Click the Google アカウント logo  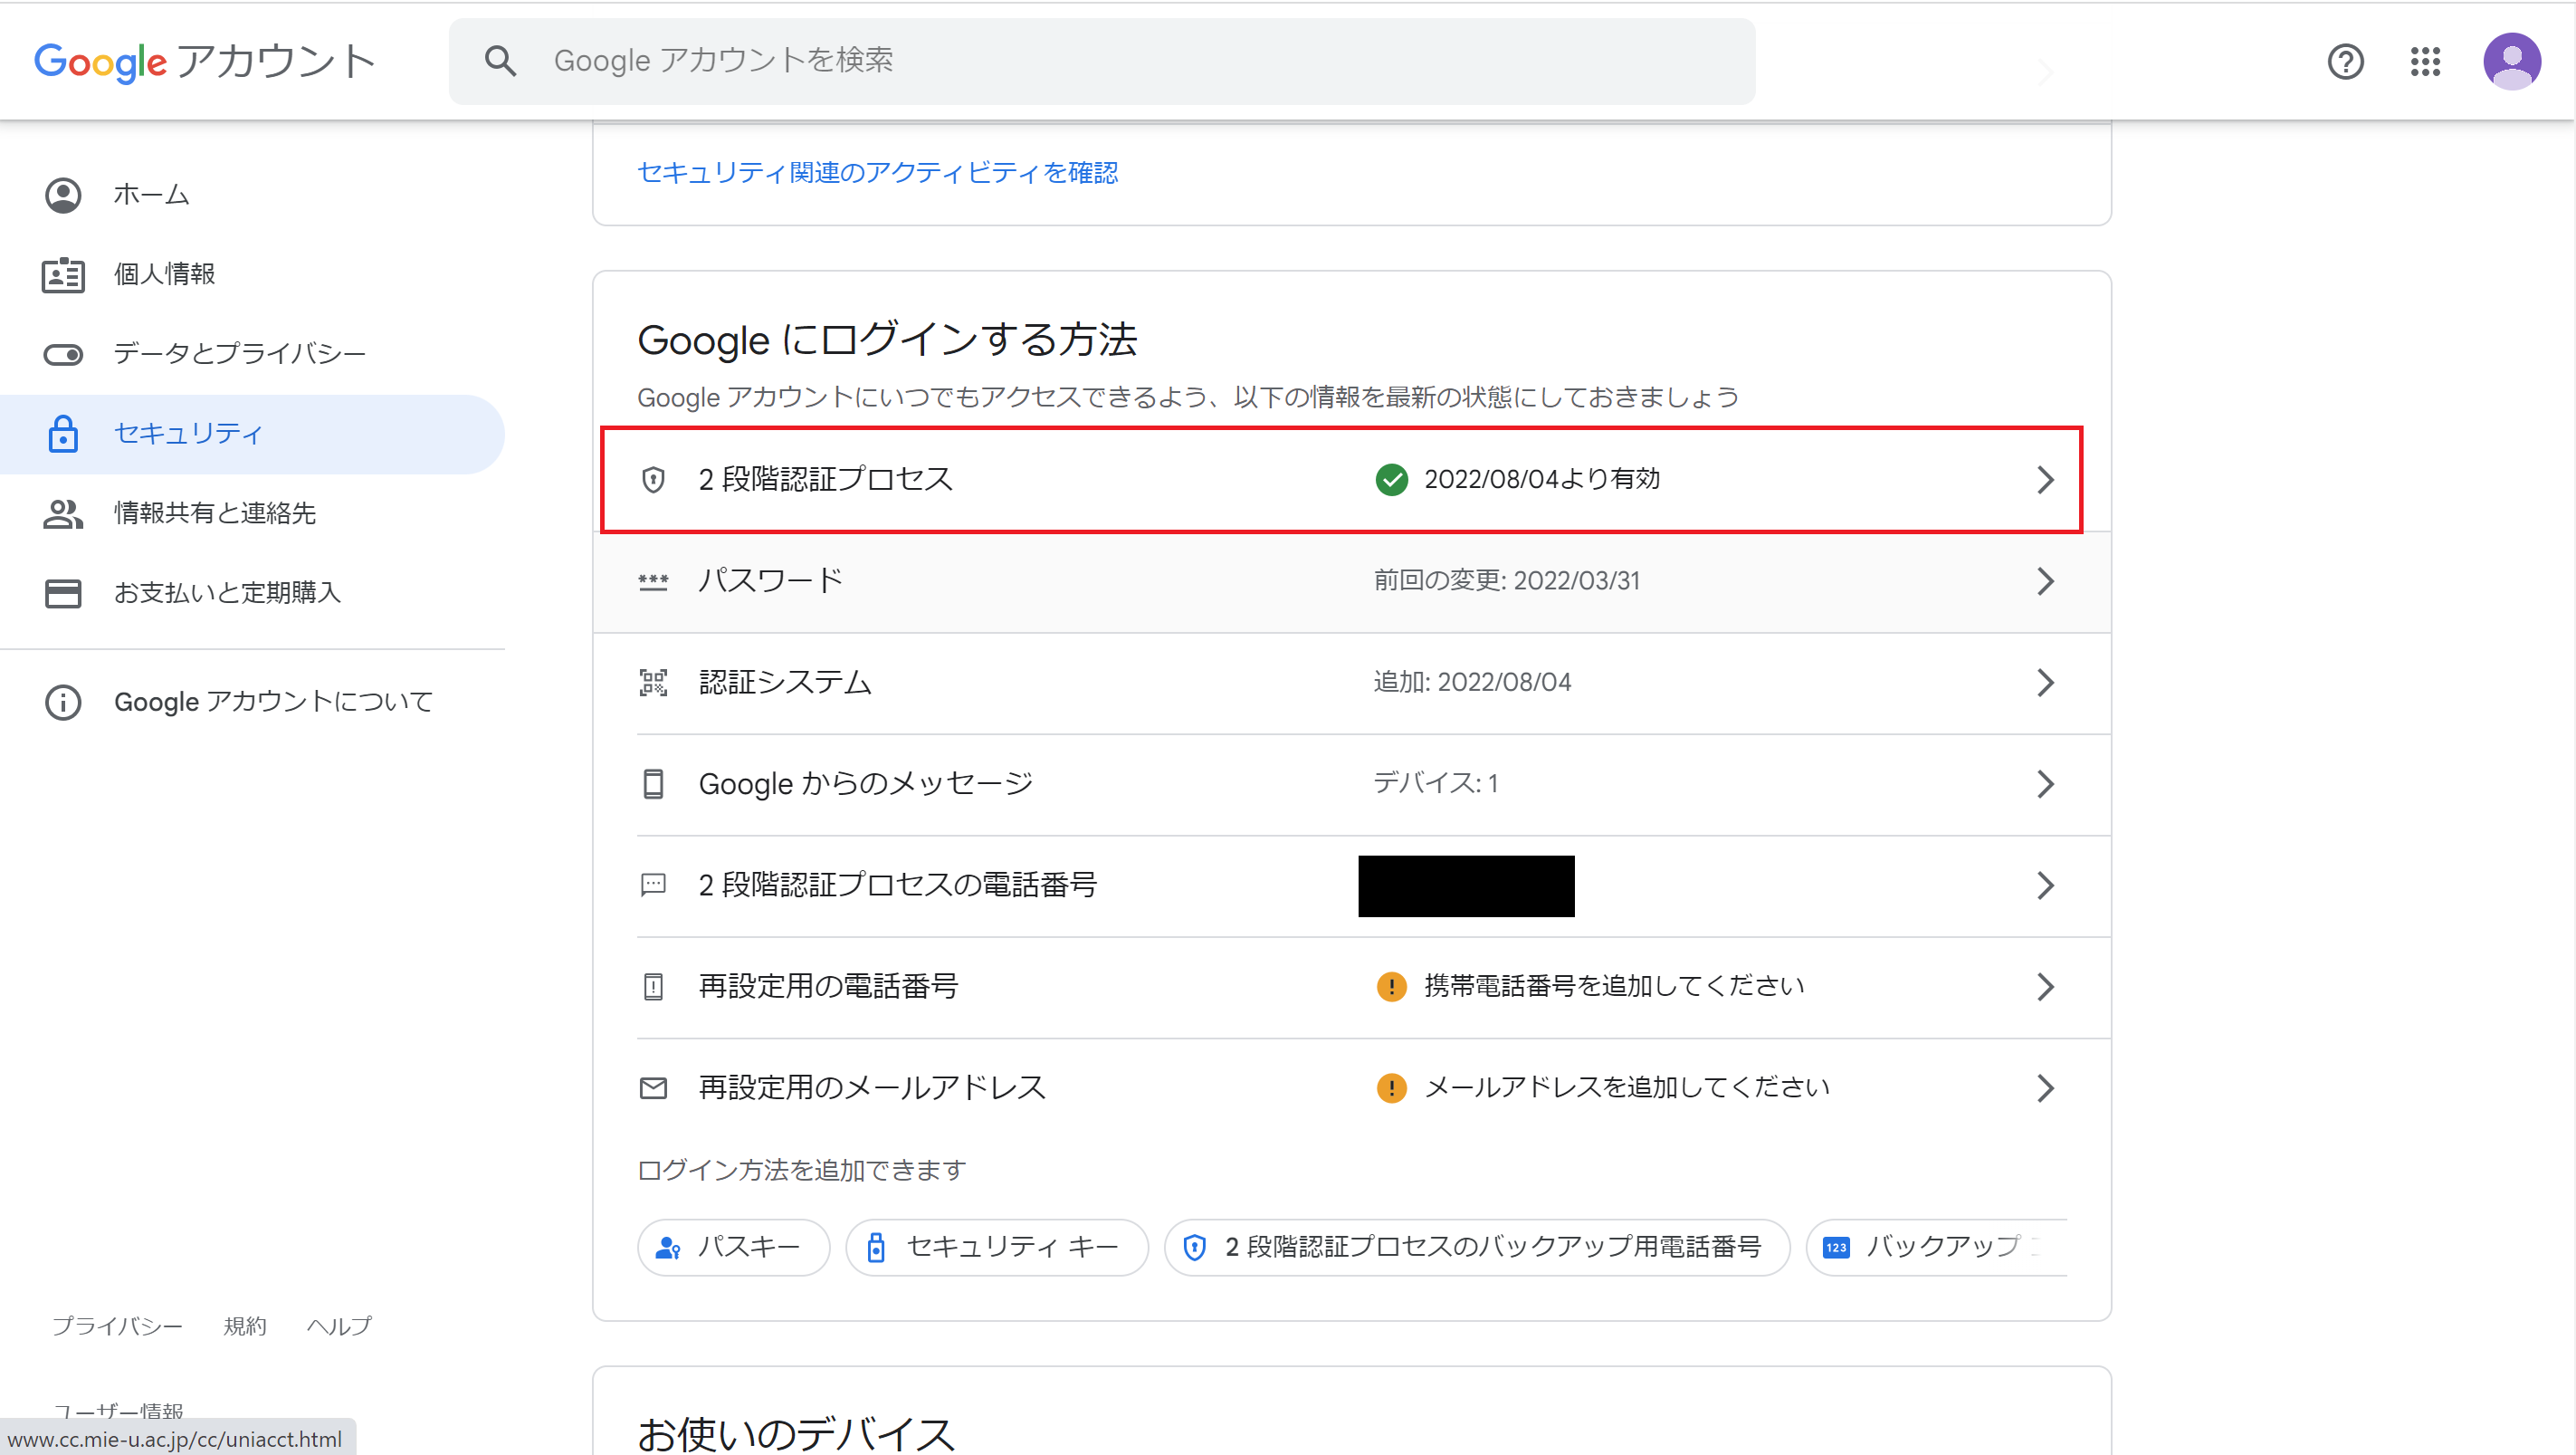tap(205, 61)
